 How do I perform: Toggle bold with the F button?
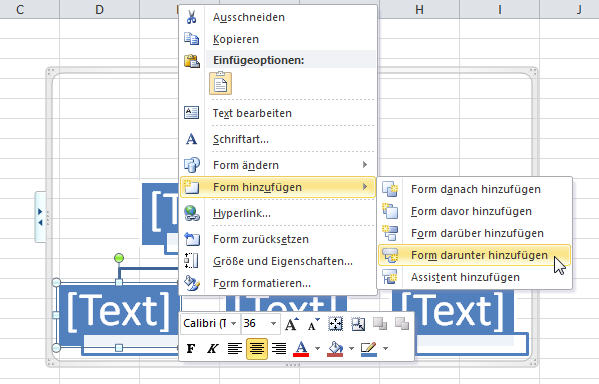pyautogui.click(x=191, y=348)
